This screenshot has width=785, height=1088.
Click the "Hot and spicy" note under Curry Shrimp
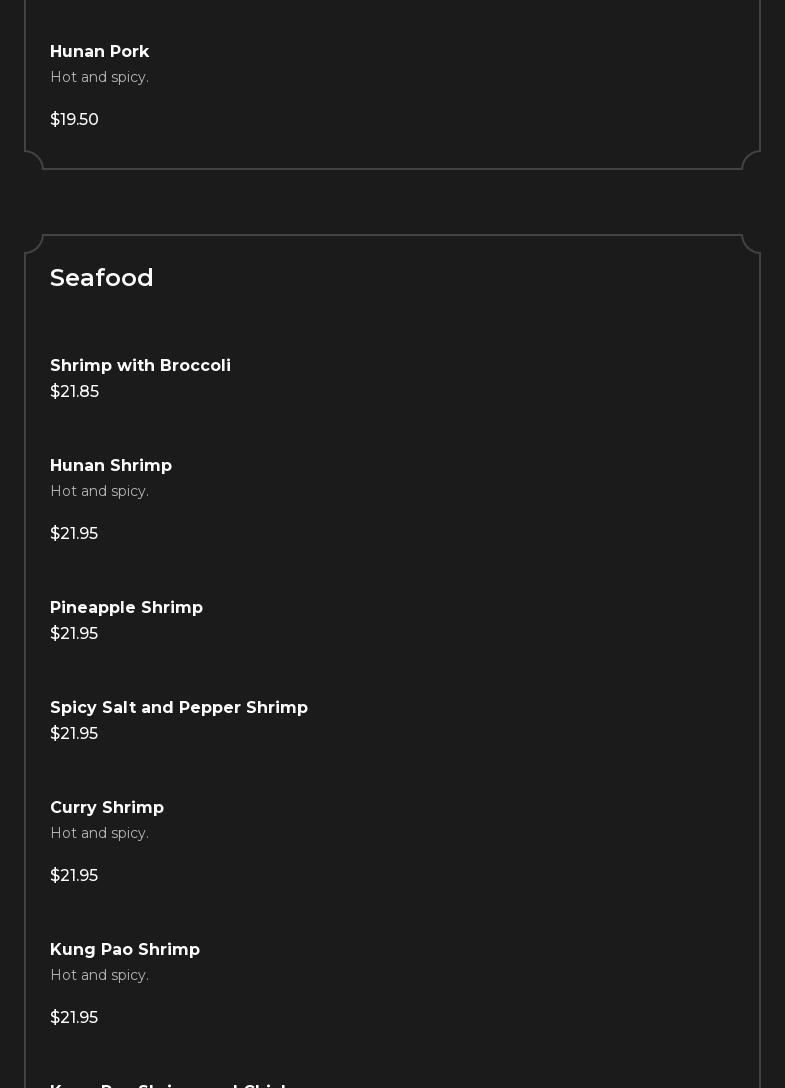99,833
